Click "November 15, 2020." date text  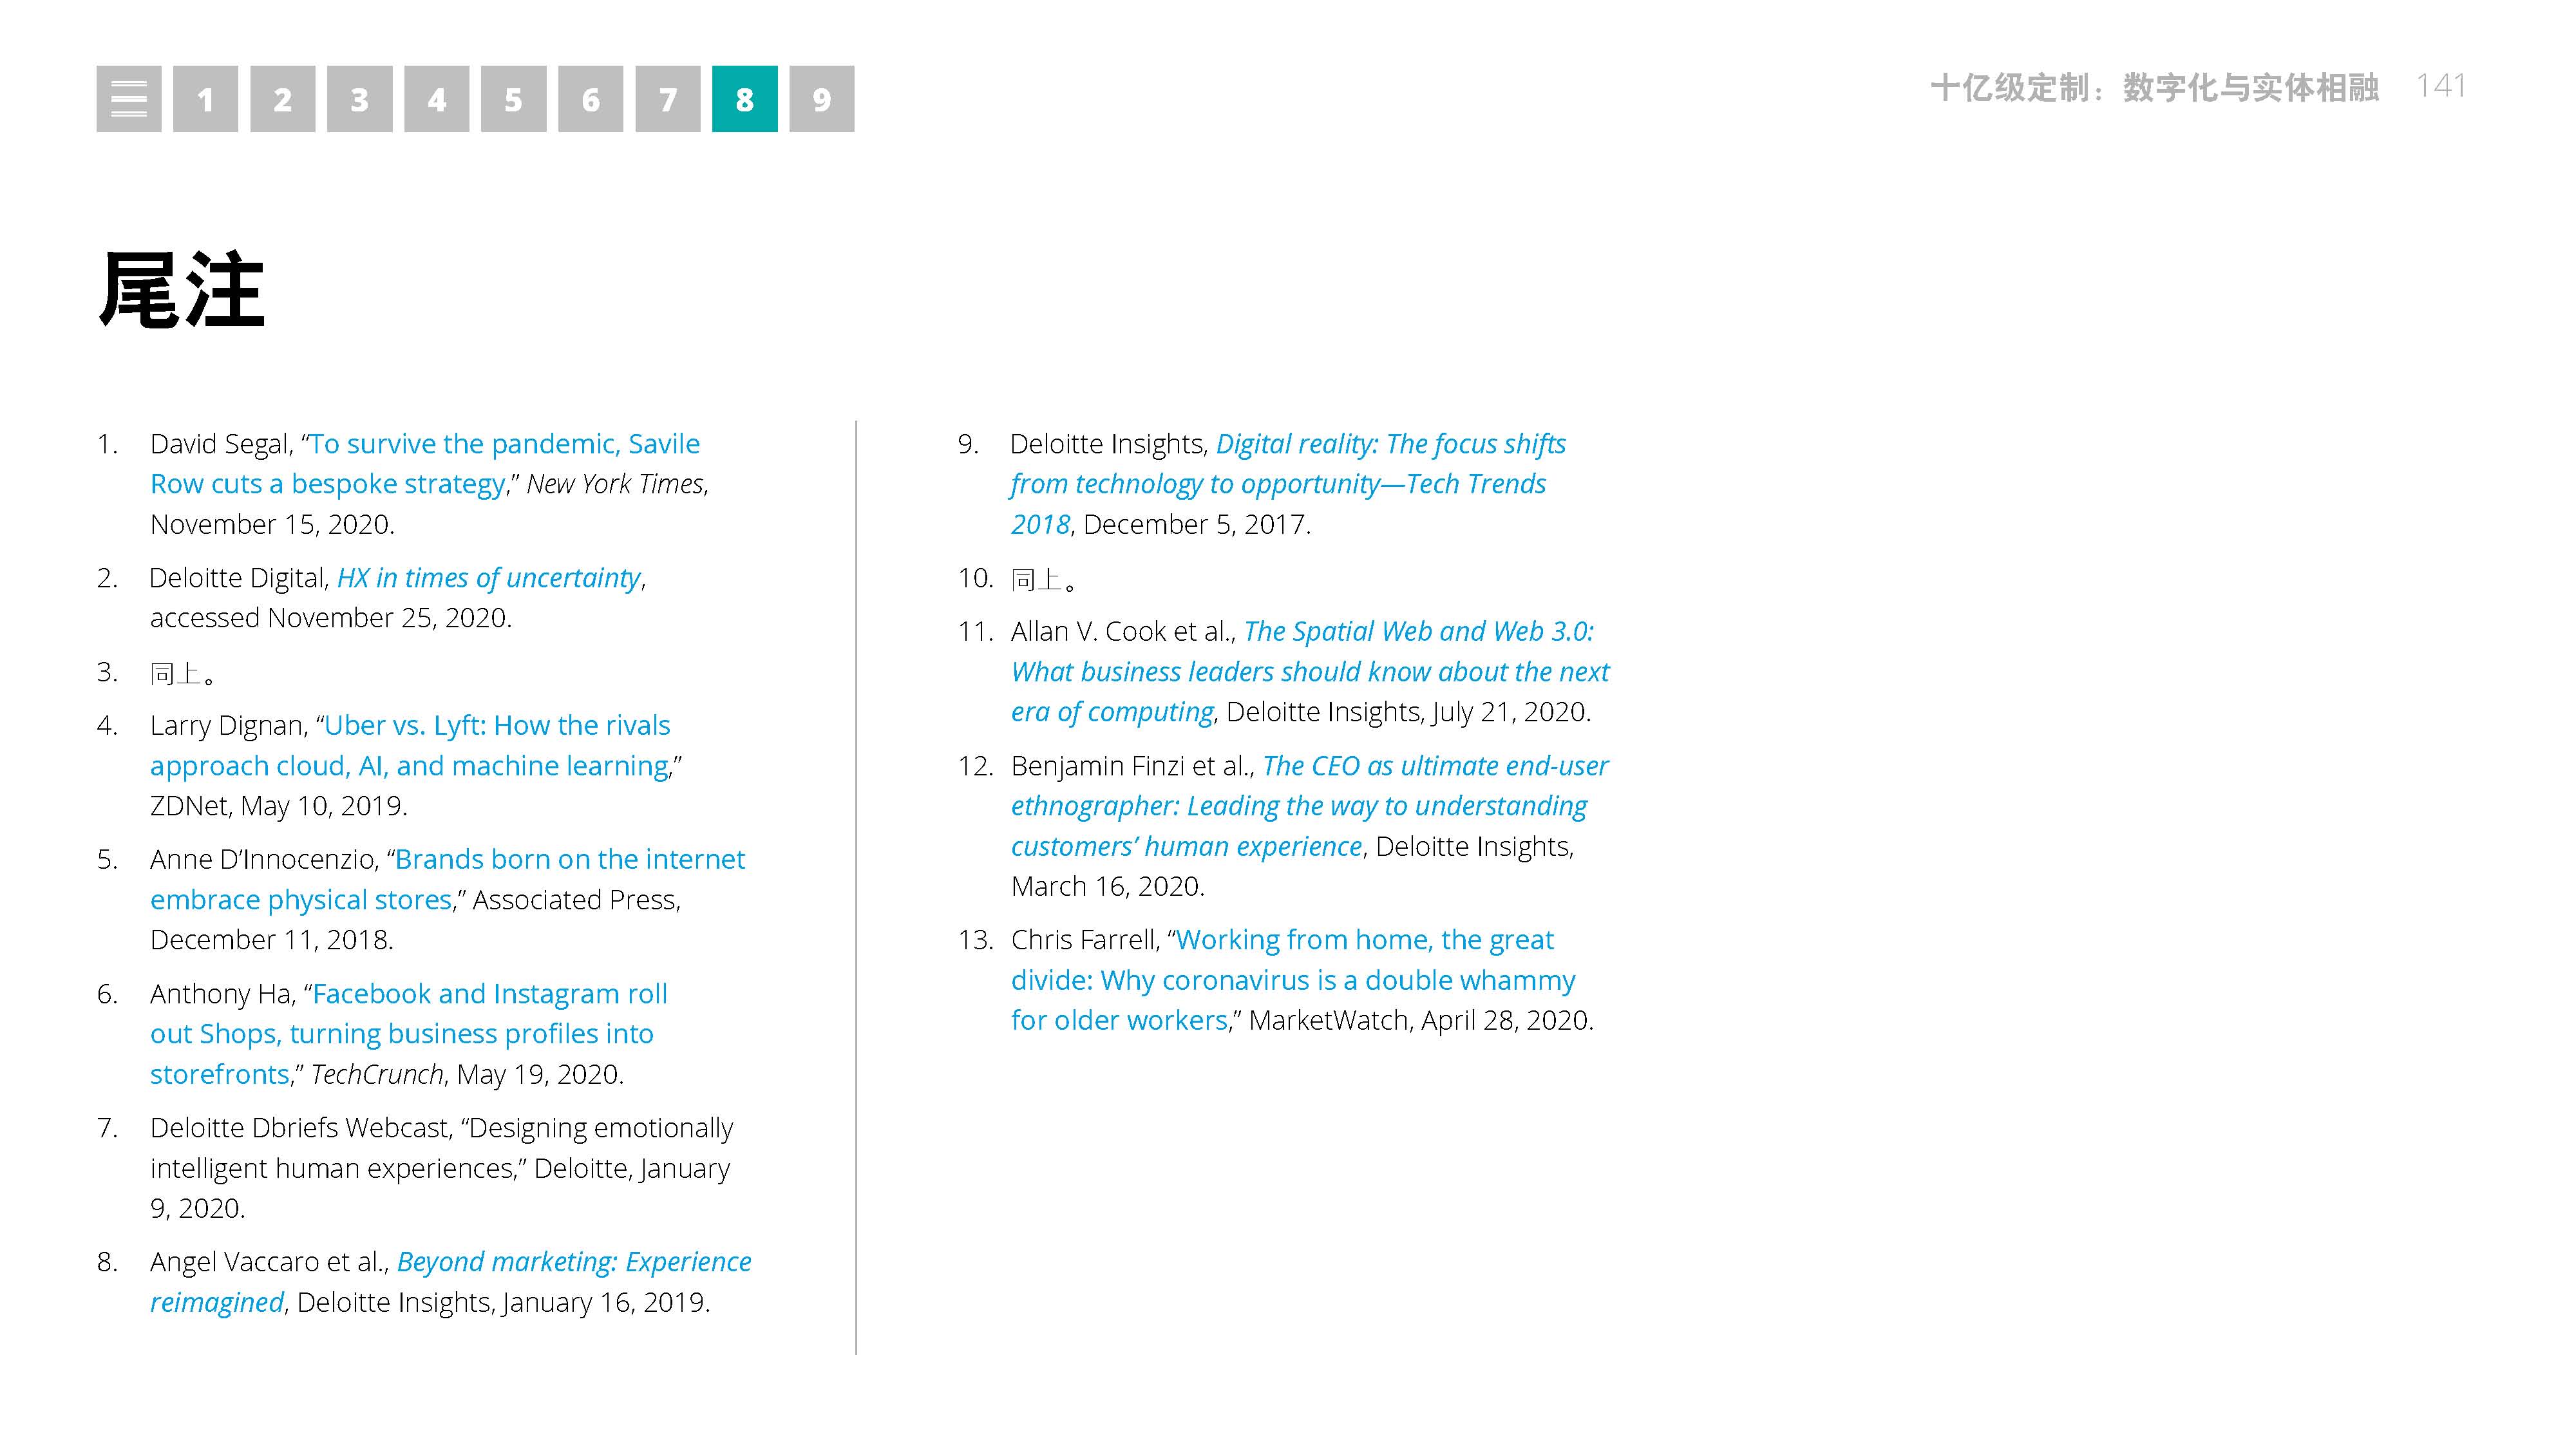(x=273, y=524)
